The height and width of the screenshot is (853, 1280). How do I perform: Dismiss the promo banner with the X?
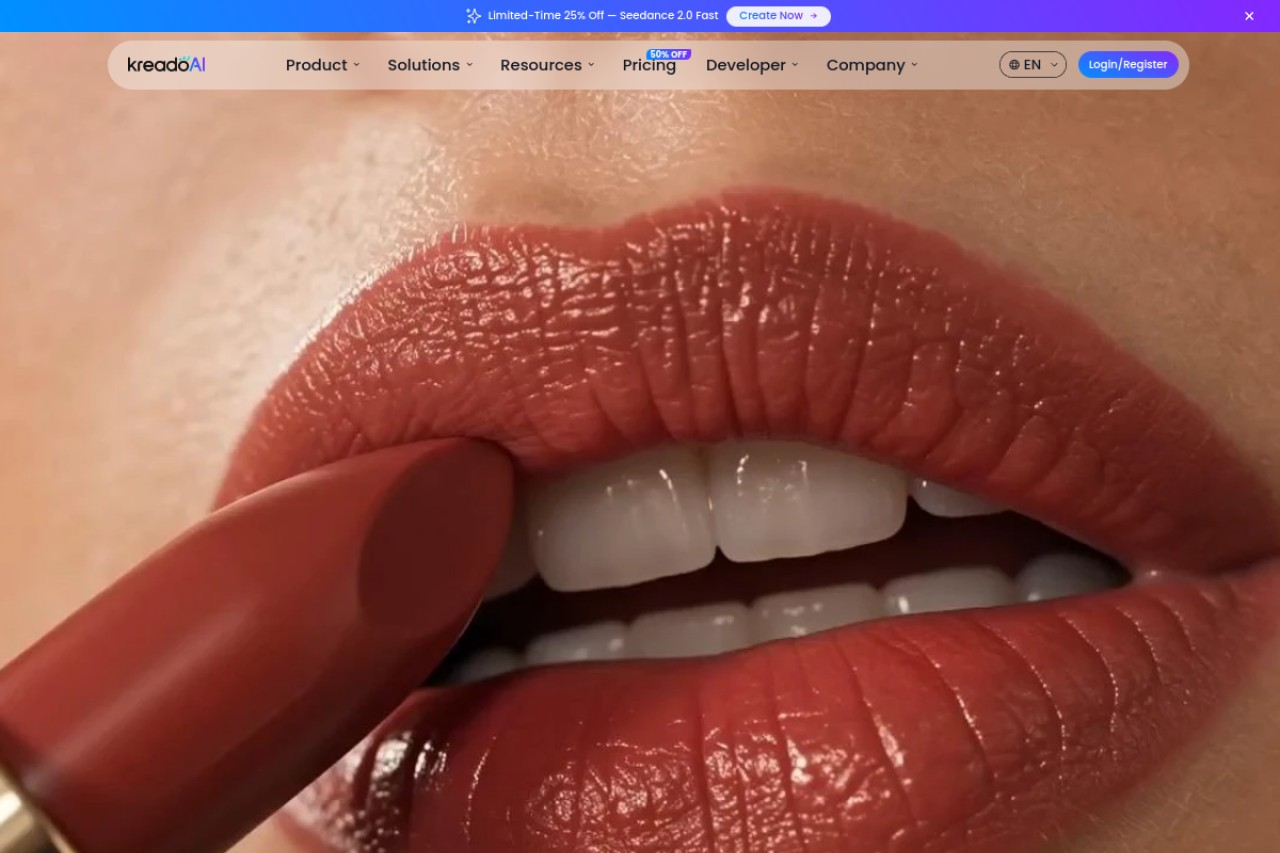coord(1249,16)
